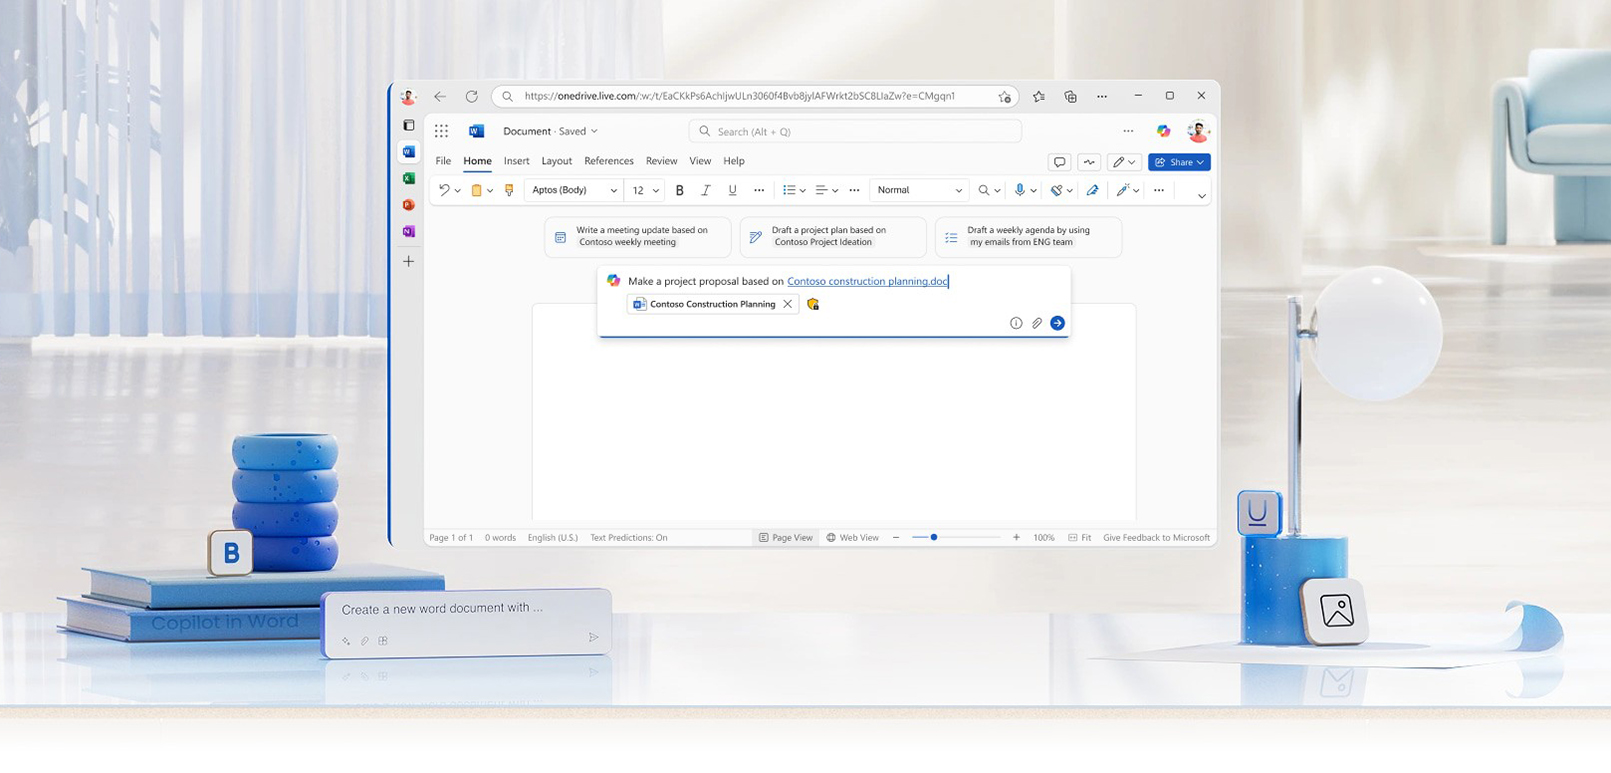Click the Word logo in the header
This screenshot has width=1611, height=773.
pyautogui.click(x=476, y=131)
